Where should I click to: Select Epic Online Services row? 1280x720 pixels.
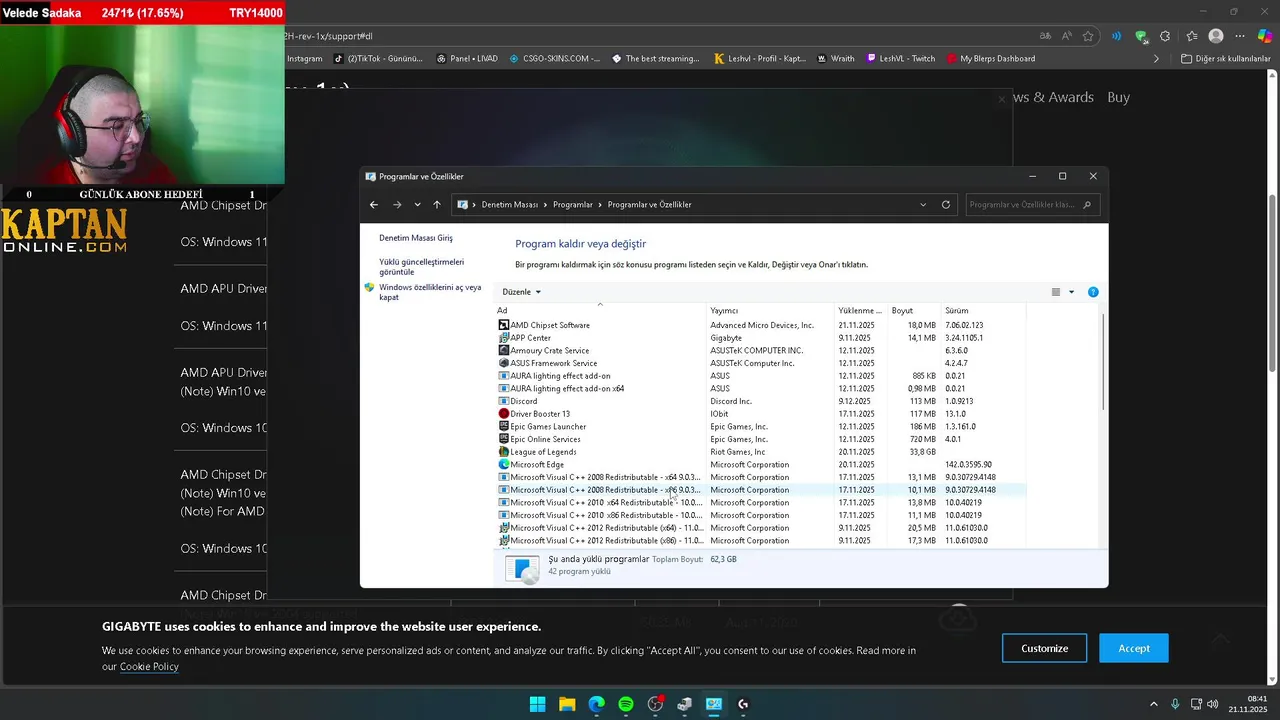pyautogui.click(x=761, y=439)
